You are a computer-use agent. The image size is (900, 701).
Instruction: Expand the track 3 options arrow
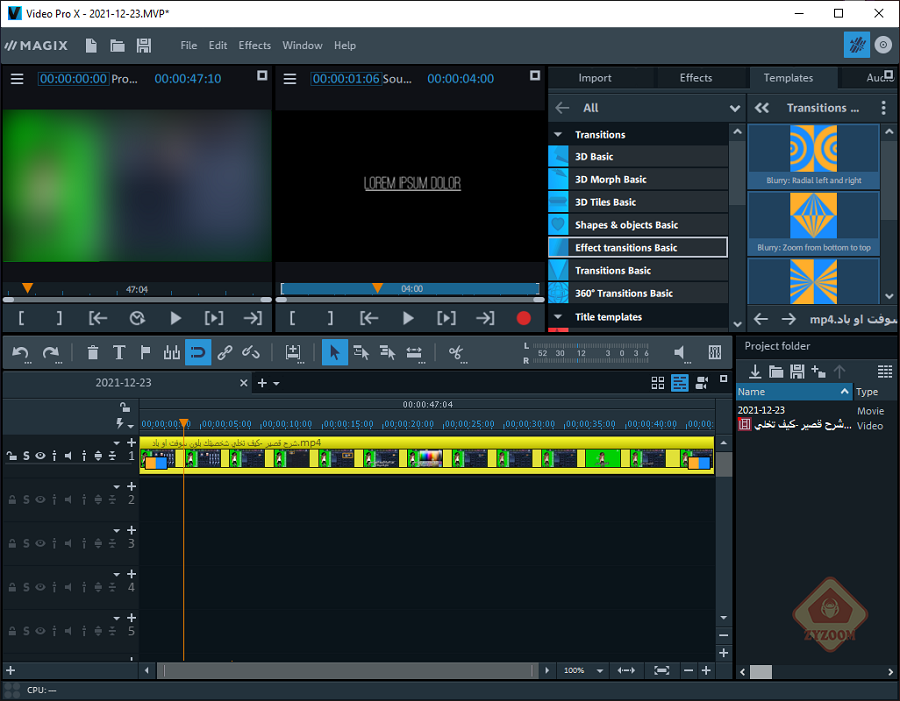point(117,530)
